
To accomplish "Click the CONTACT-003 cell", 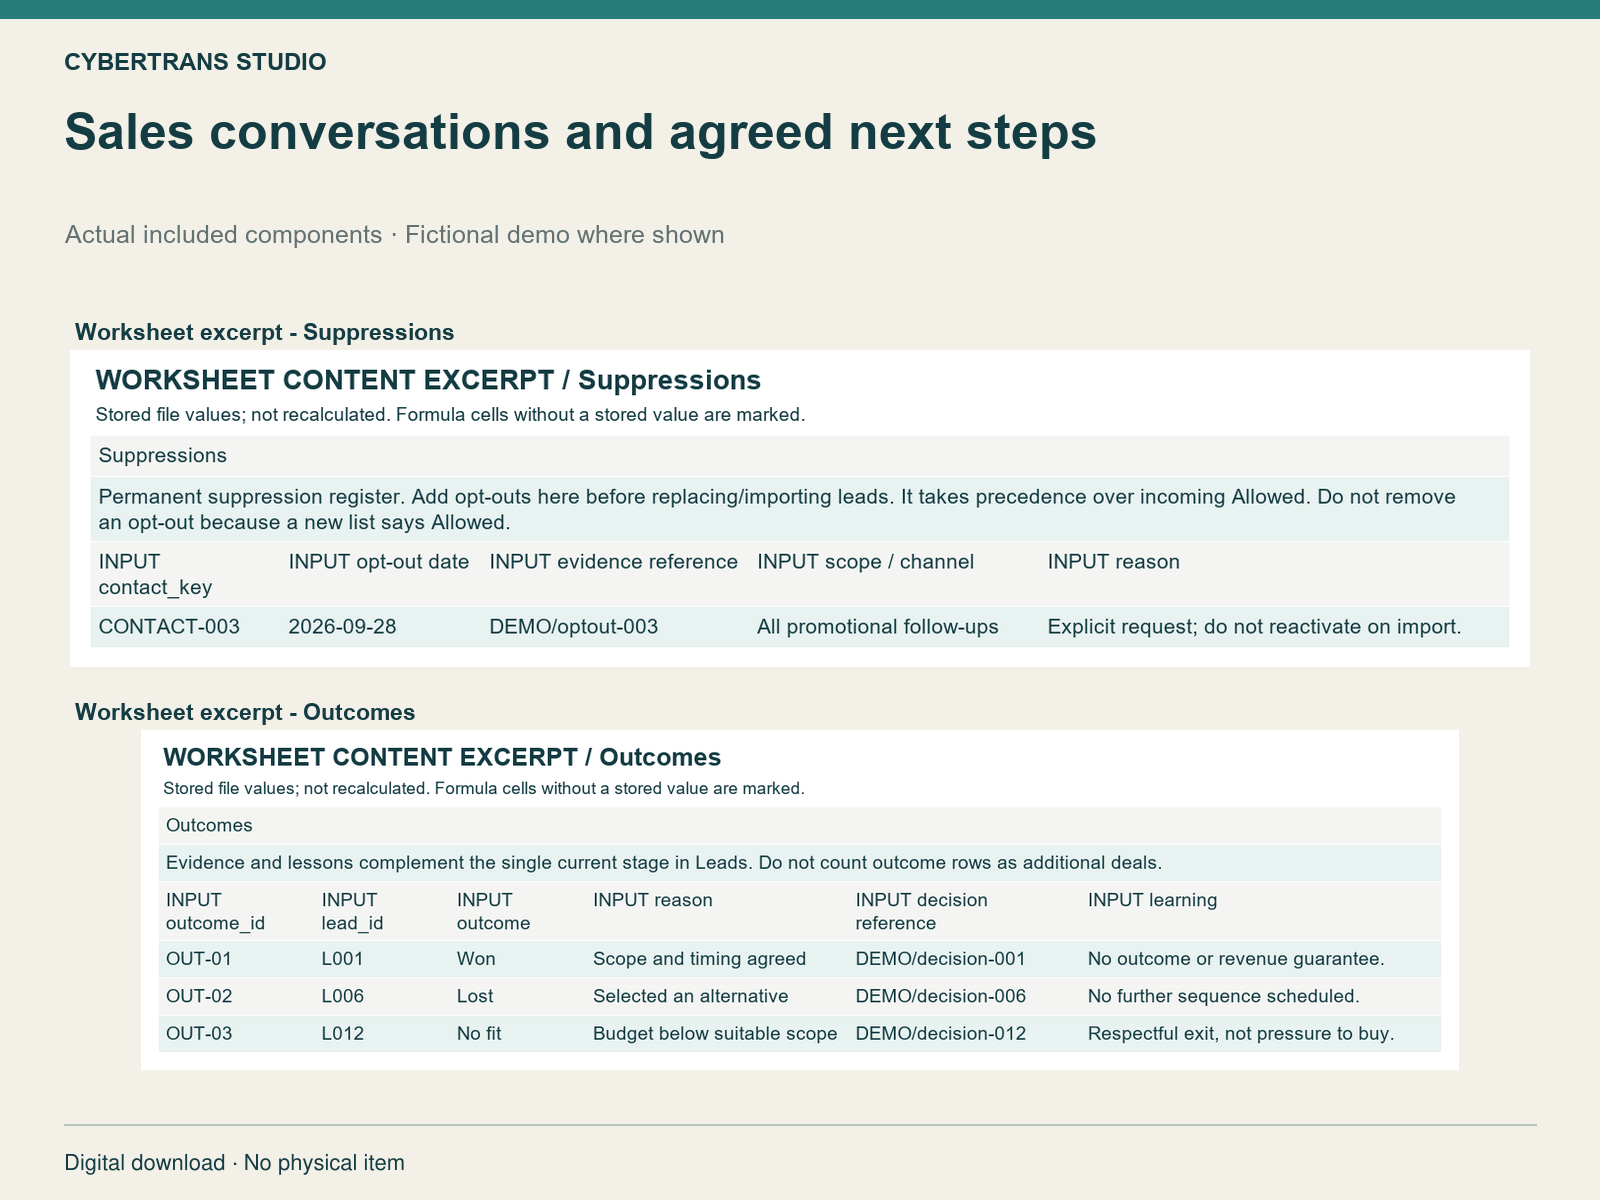I will click(169, 627).
